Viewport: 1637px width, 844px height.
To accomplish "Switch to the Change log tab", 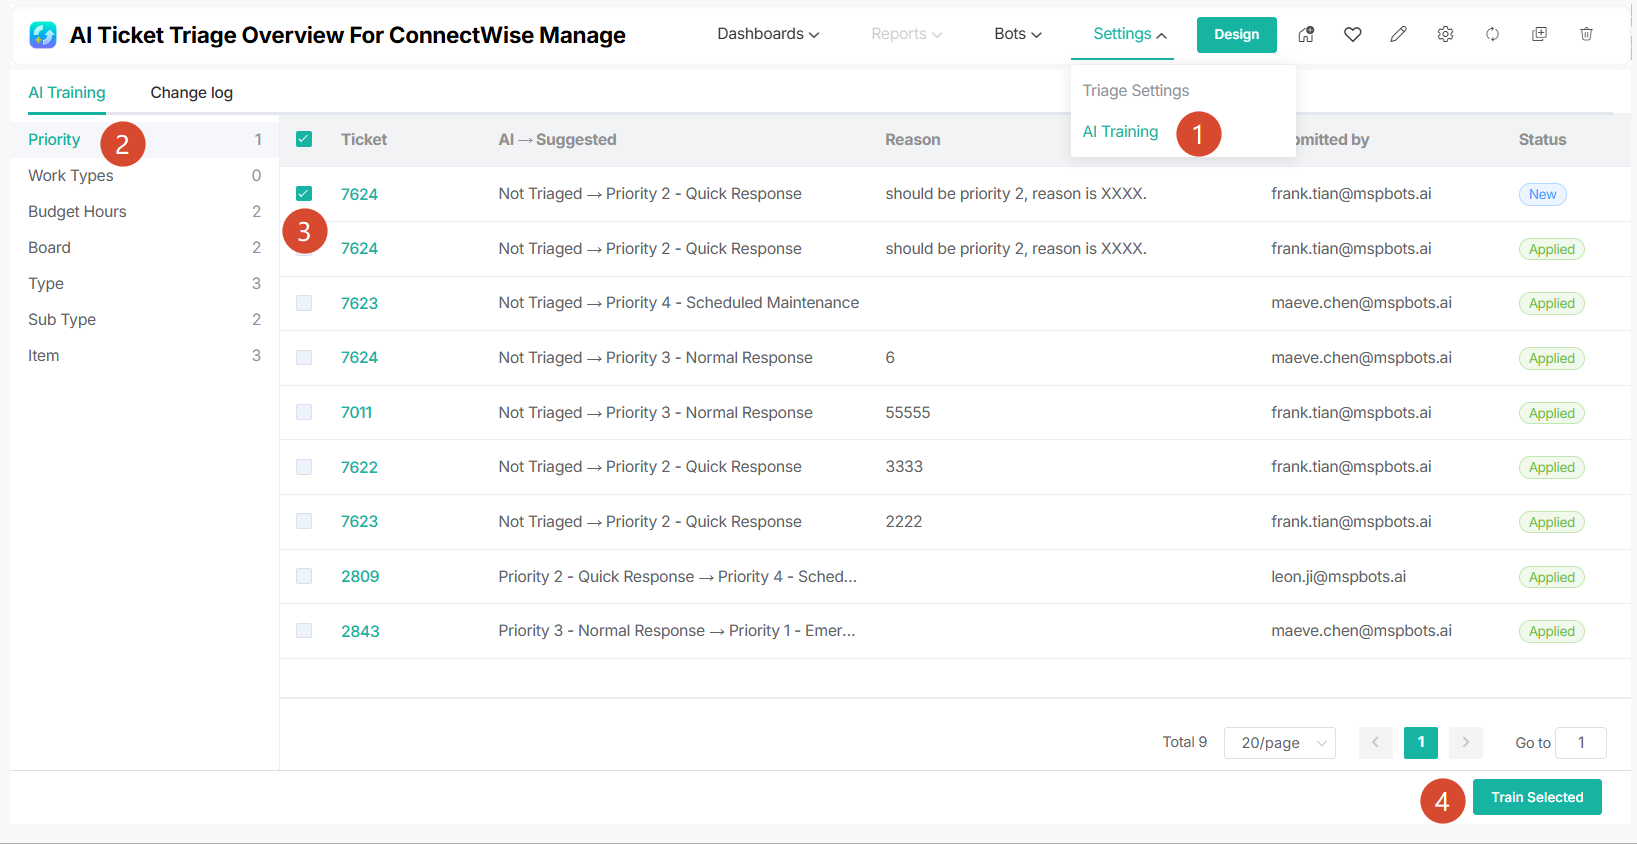I will click(x=191, y=92).
